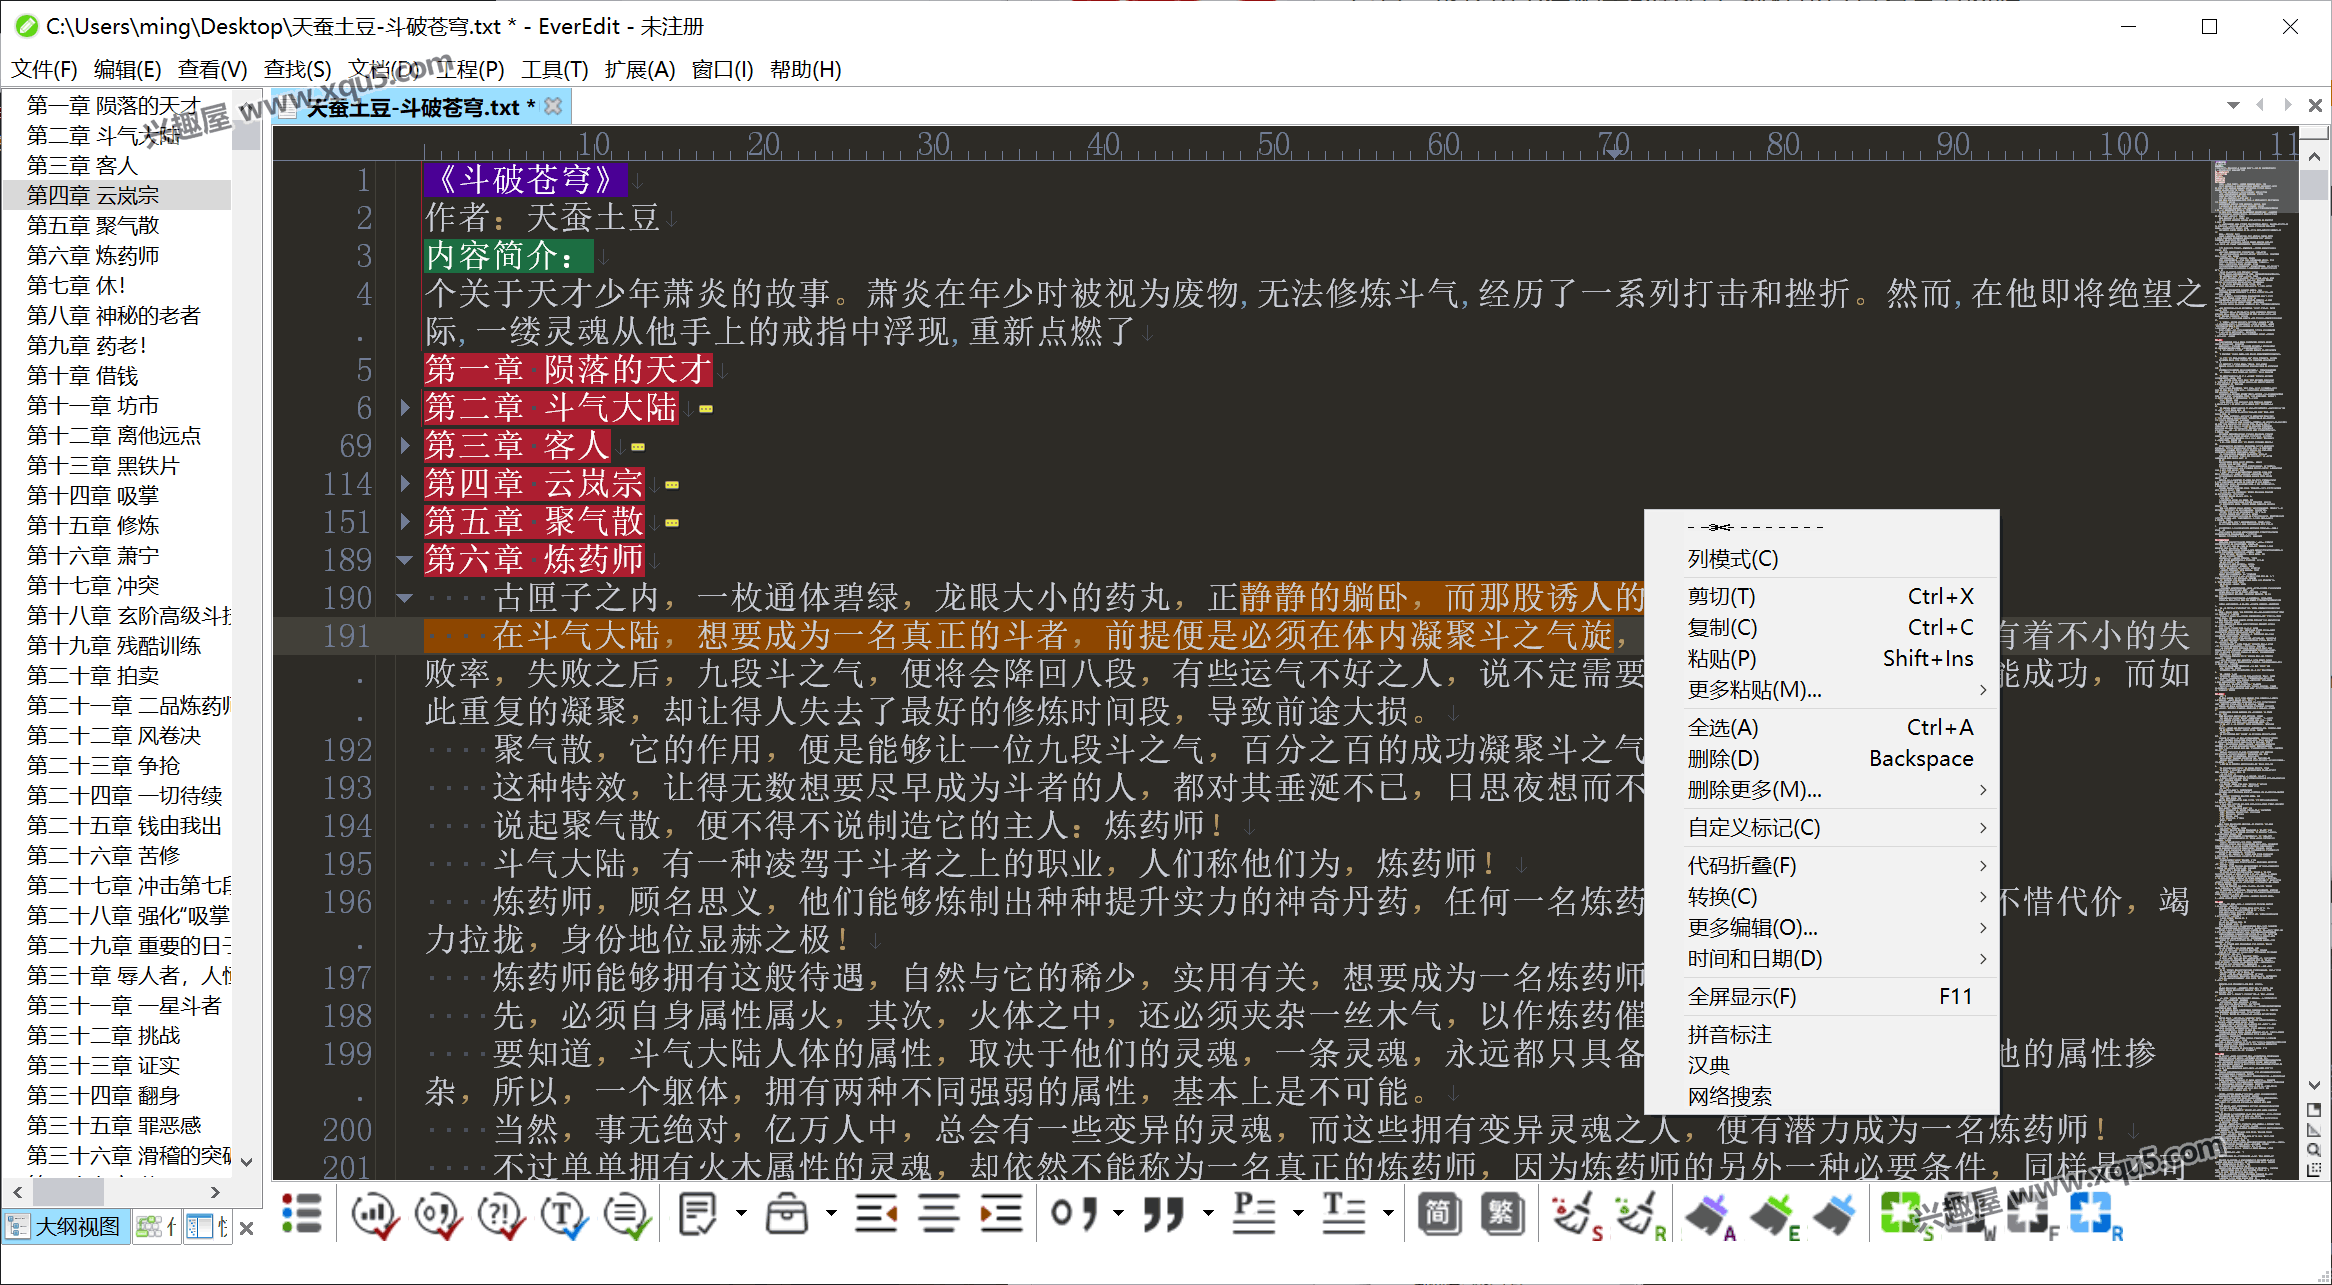Open dropdown next to double quotes icon
Screen dimensions: 2332x1285
pyautogui.click(x=1208, y=1213)
